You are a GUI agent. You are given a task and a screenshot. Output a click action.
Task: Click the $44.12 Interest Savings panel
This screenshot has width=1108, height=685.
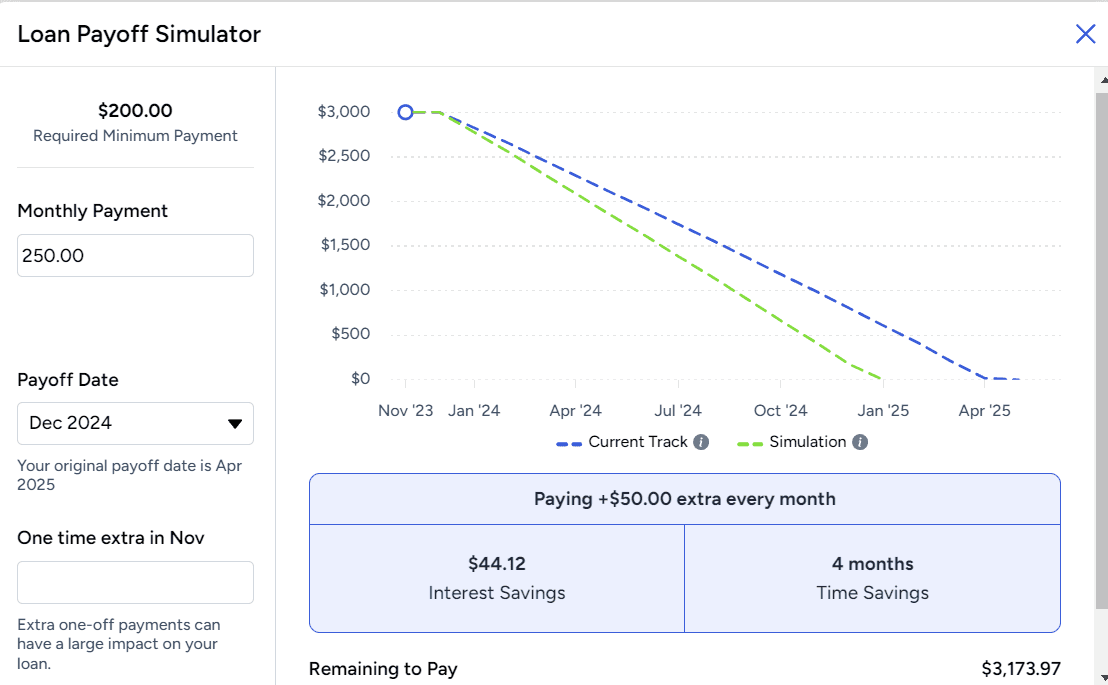click(497, 578)
